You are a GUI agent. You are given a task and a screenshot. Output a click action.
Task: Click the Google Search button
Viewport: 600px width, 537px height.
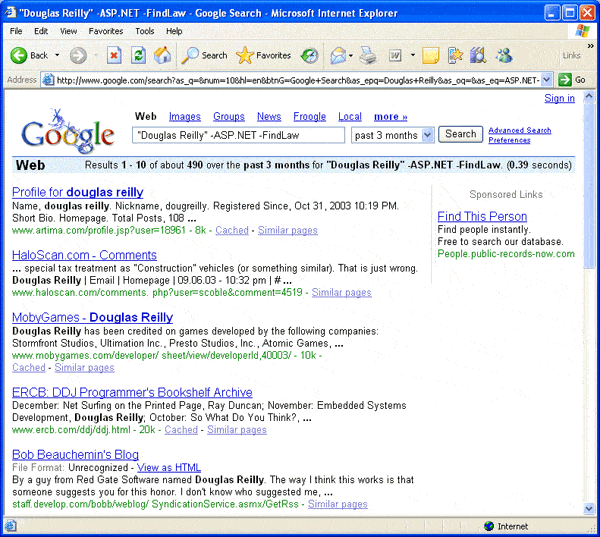click(460, 134)
